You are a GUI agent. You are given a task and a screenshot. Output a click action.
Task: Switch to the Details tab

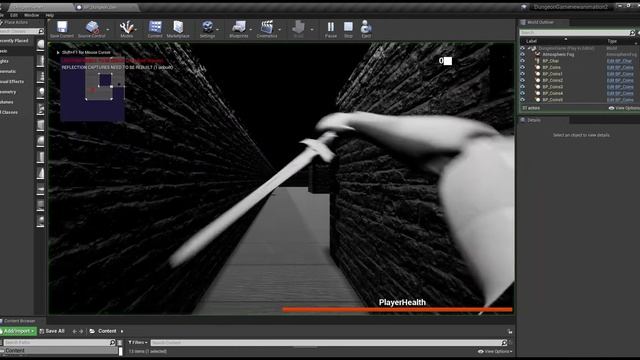click(x=533, y=120)
